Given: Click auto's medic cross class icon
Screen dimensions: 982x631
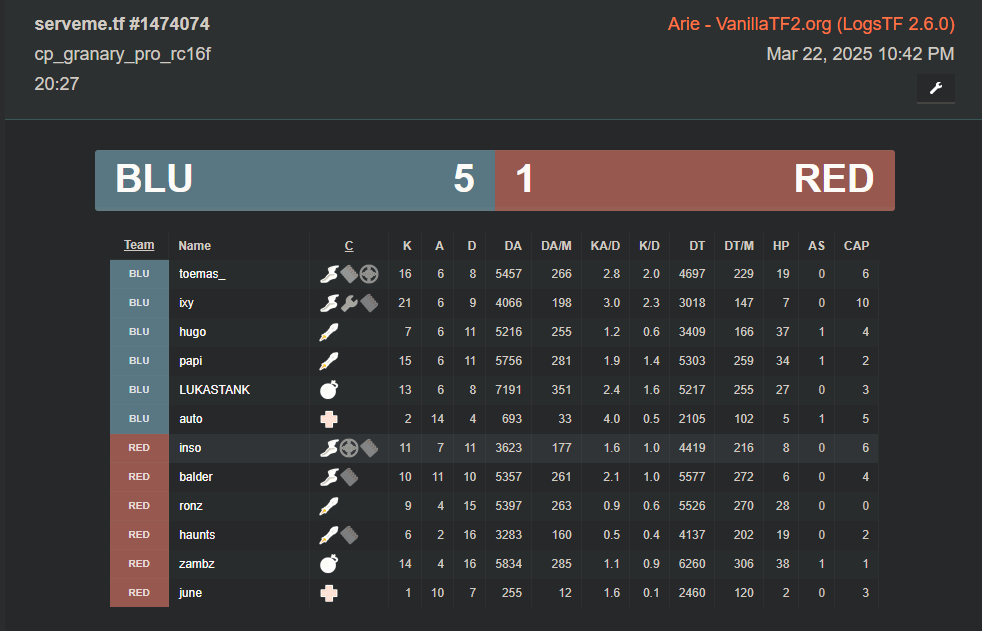Looking at the screenshot, I should [x=329, y=419].
